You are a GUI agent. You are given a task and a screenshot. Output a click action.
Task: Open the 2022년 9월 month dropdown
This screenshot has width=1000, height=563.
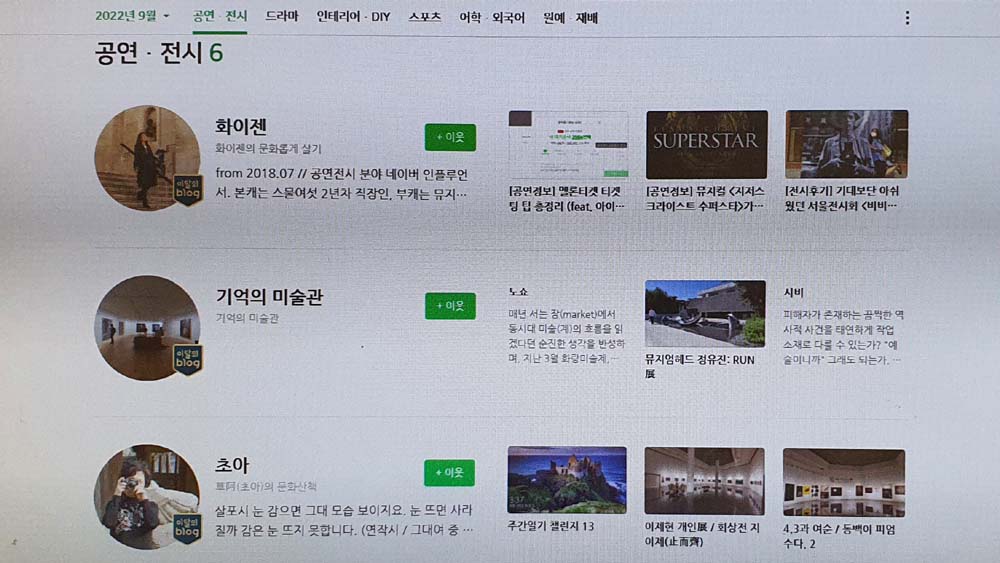tap(132, 16)
